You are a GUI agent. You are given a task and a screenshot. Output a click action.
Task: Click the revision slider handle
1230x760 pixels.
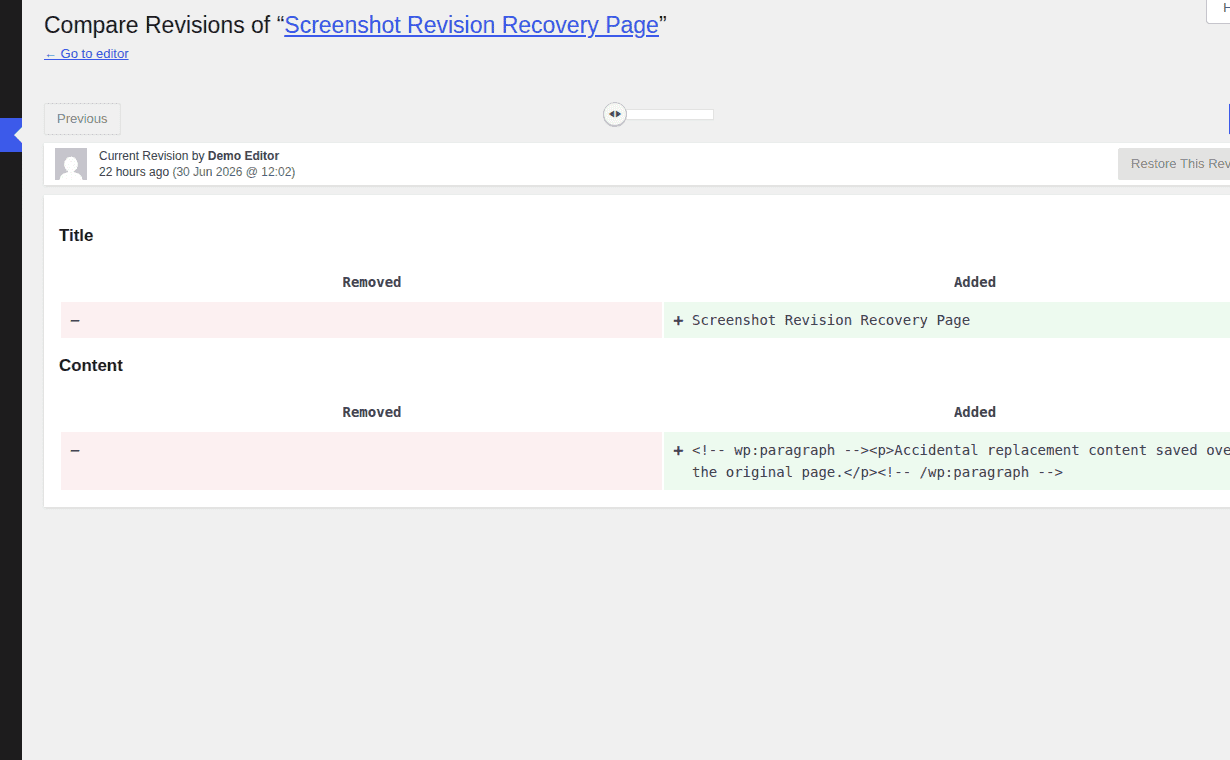tap(615, 114)
